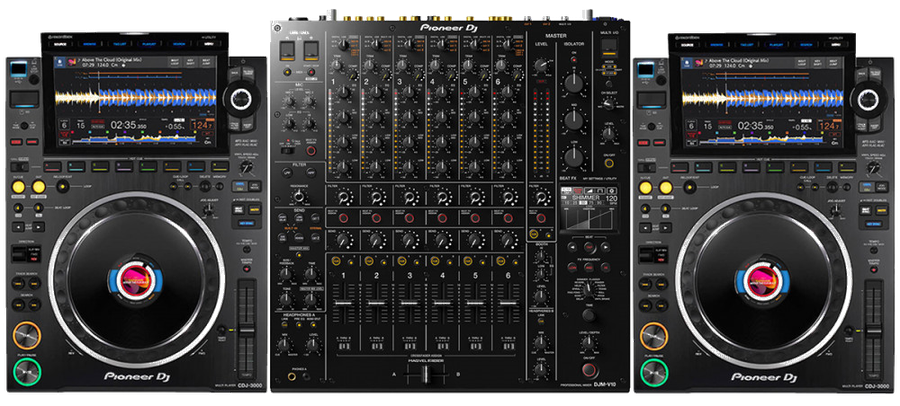This screenshot has height=406, width=900.
Task: Touch the right deck jog wheel center
Action: (760, 280)
